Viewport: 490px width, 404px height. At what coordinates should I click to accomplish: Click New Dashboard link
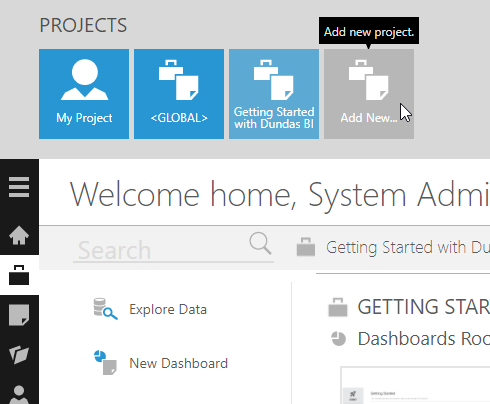tap(178, 363)
